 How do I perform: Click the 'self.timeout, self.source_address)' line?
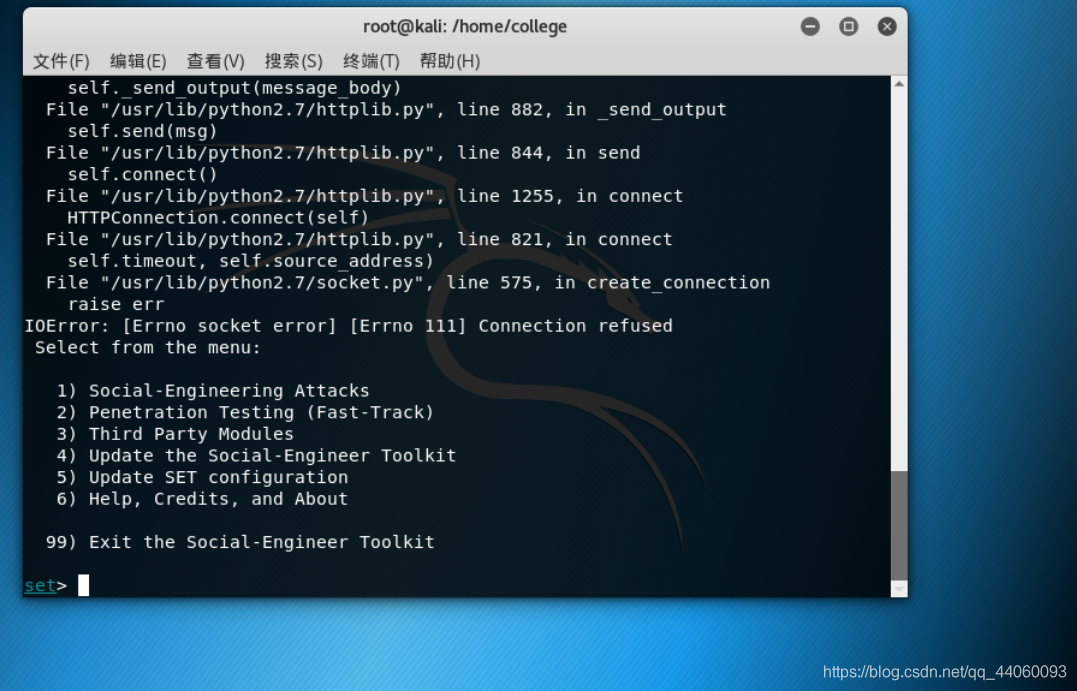tap(251, 261)
